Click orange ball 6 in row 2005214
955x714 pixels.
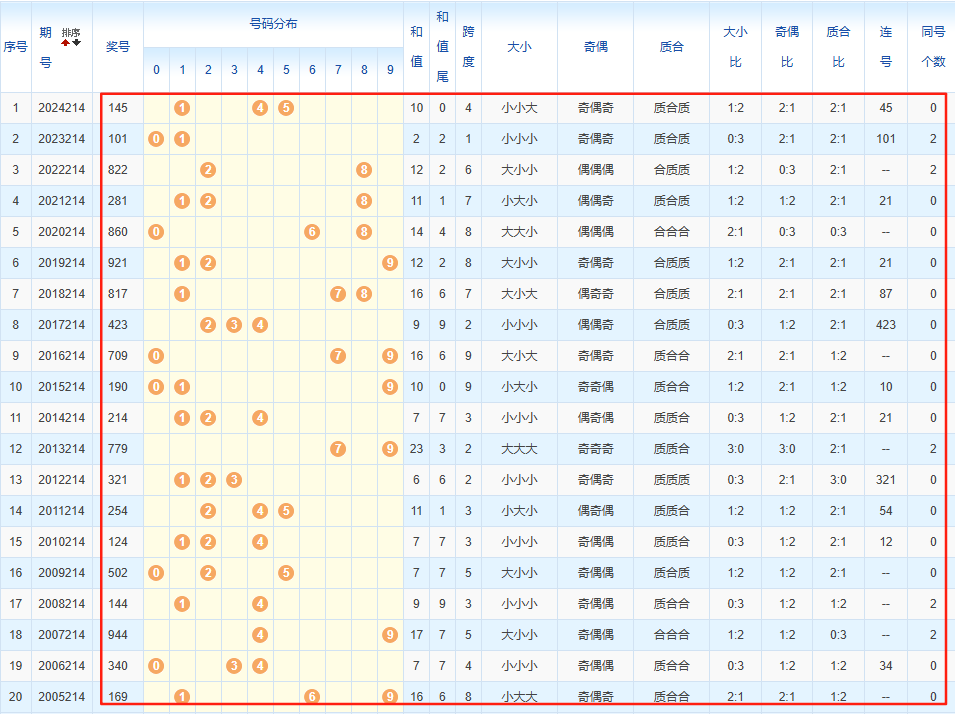[x=312, y=697]
